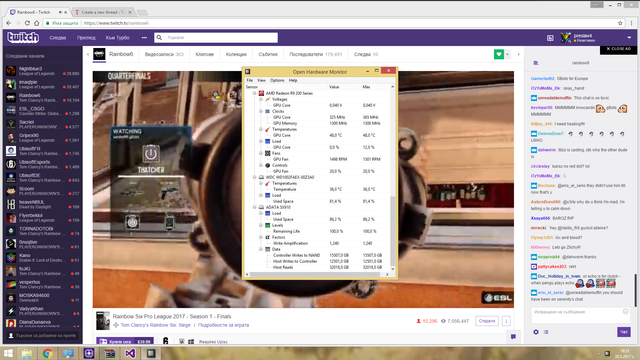
Task: Collapse the Data node under ADATA SX910
Action: (x=261, y=249)
